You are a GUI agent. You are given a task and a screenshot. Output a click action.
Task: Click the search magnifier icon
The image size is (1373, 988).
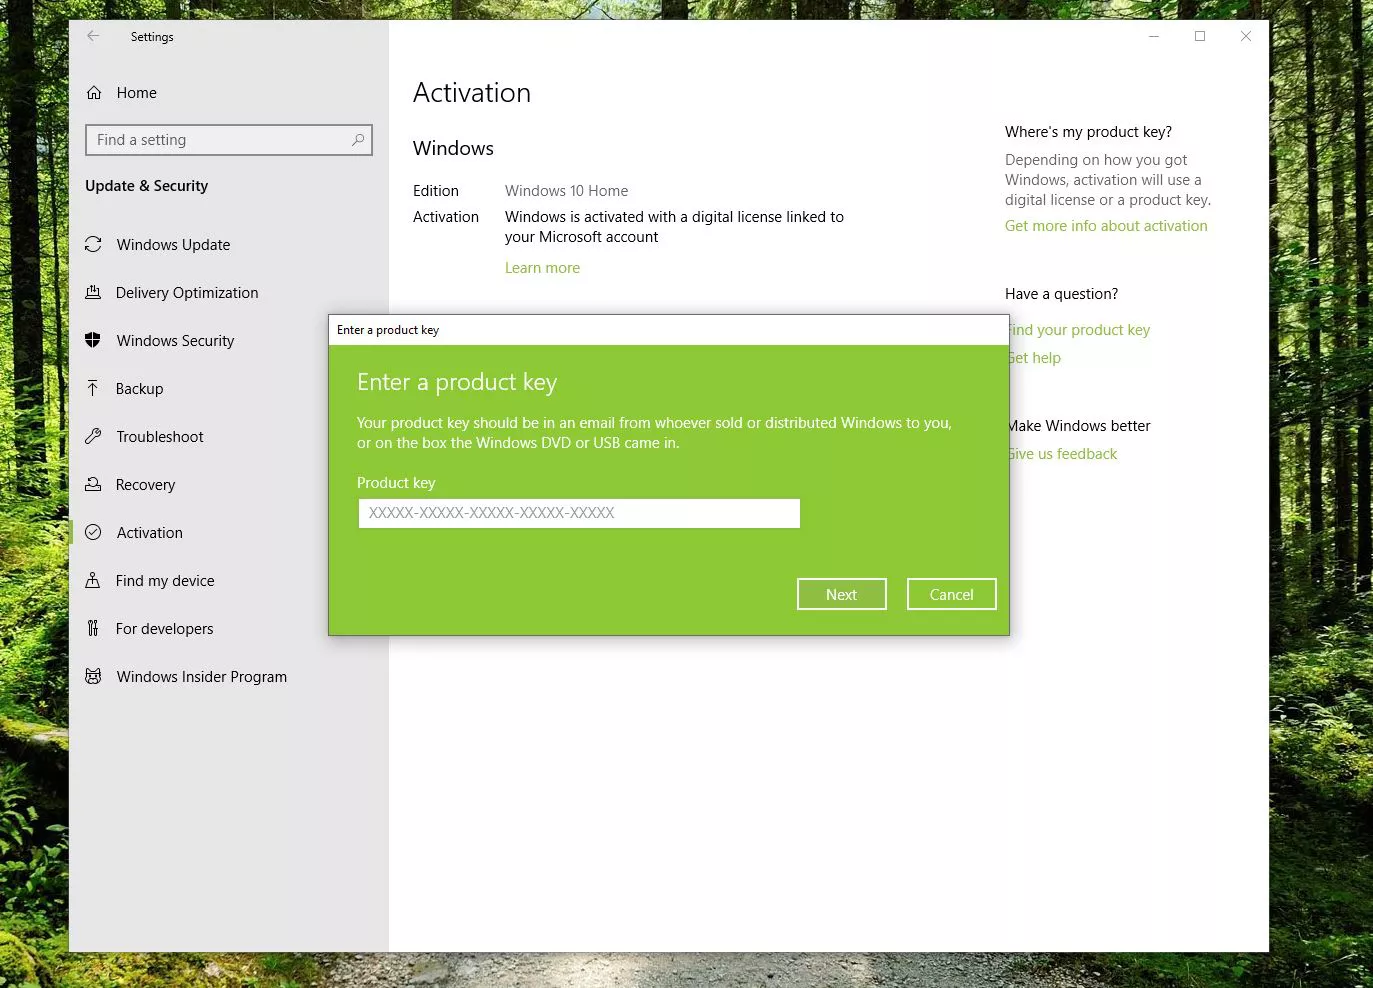(x=358, y=140)
